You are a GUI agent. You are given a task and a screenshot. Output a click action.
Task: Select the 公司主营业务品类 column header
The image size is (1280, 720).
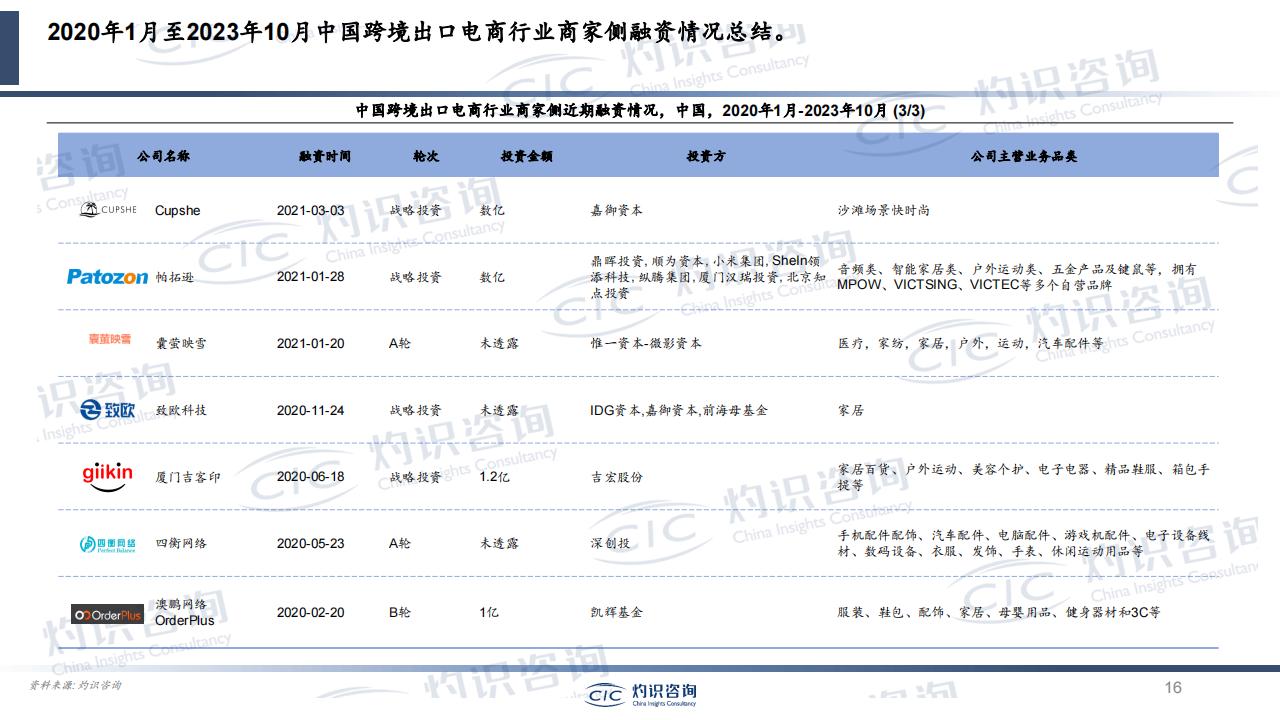[x=1024, y=157]
